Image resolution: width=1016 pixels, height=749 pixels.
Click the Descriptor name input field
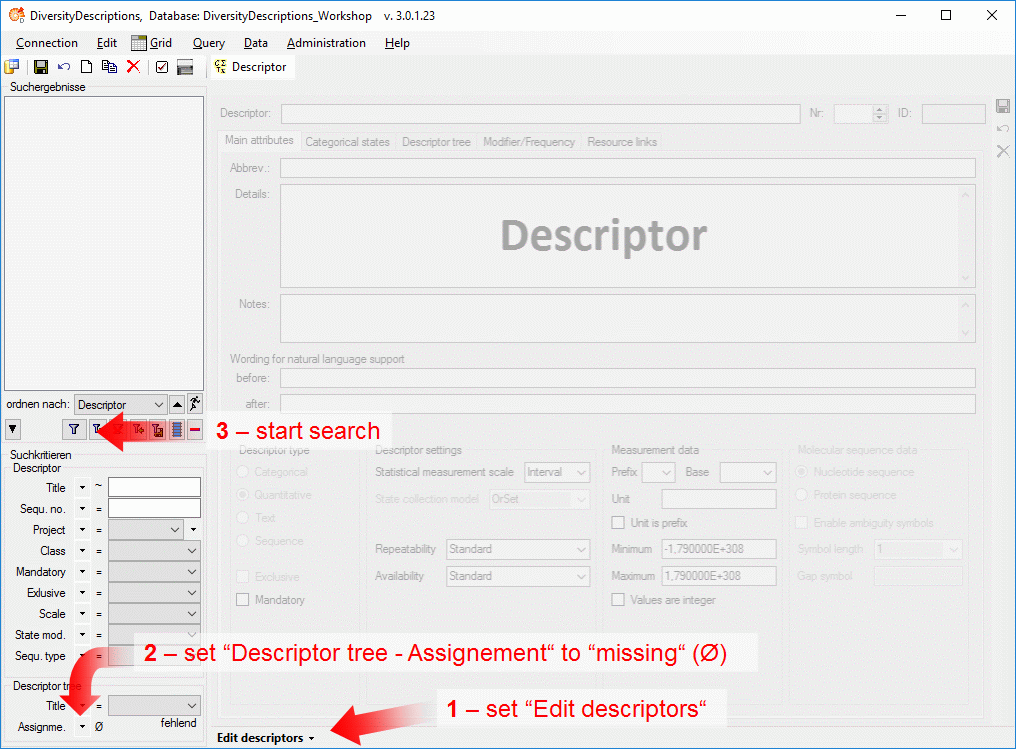(540, 113)
